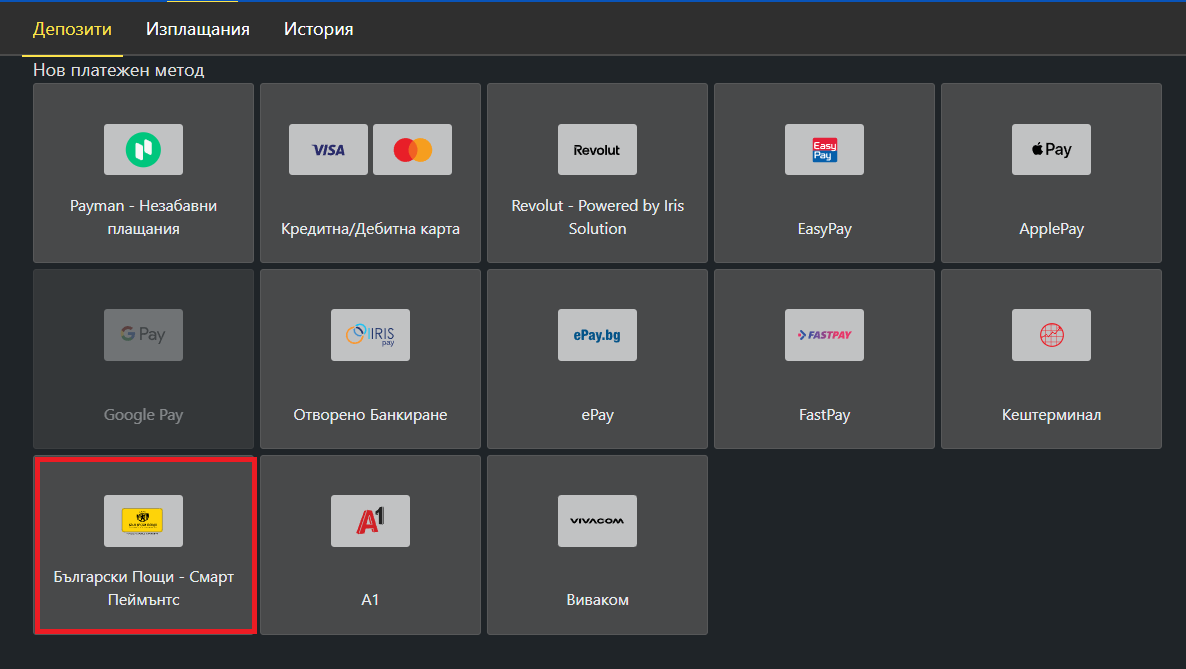Click the red globe Кештерминал icon

point(1051,334)
